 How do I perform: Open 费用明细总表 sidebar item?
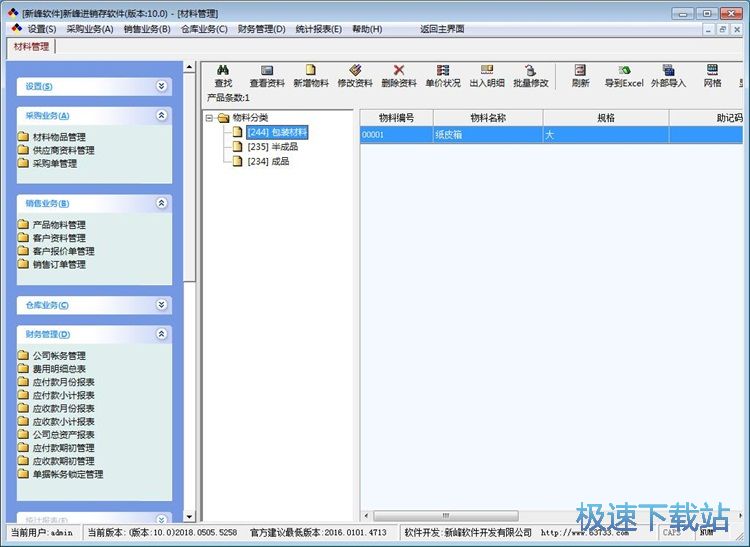click(52, 369)
